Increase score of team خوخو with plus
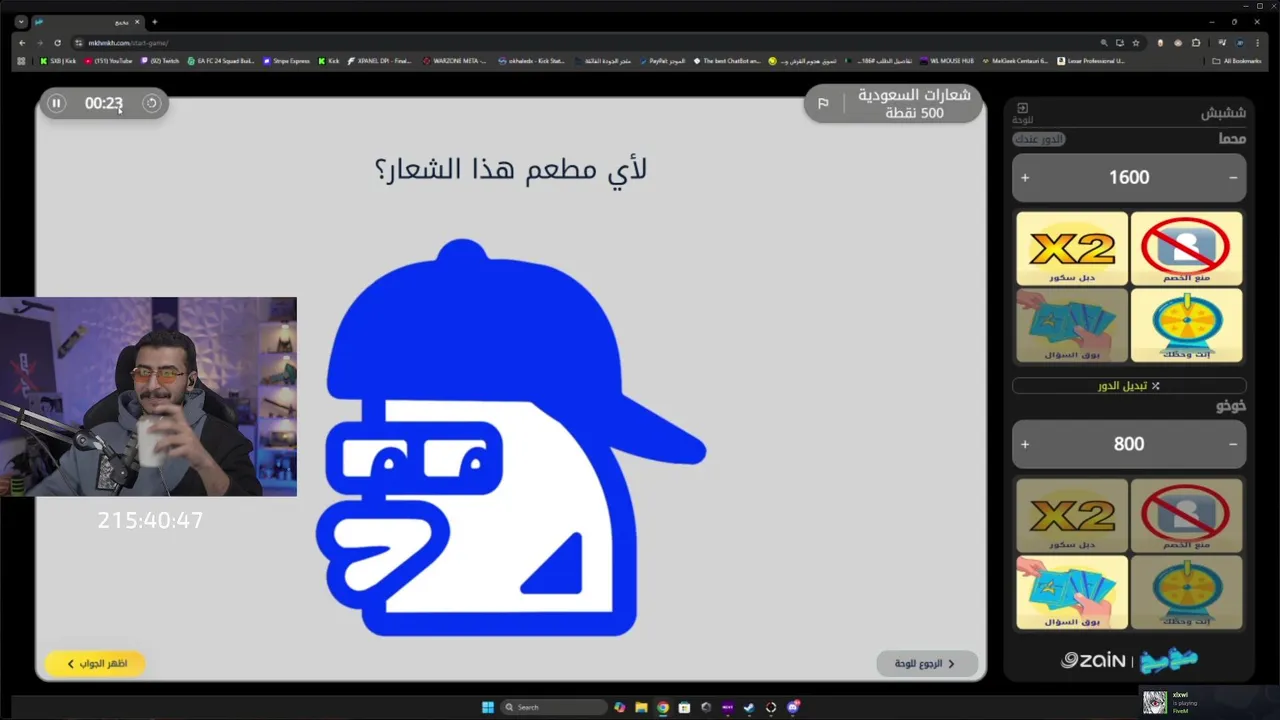 point(1025,444)
